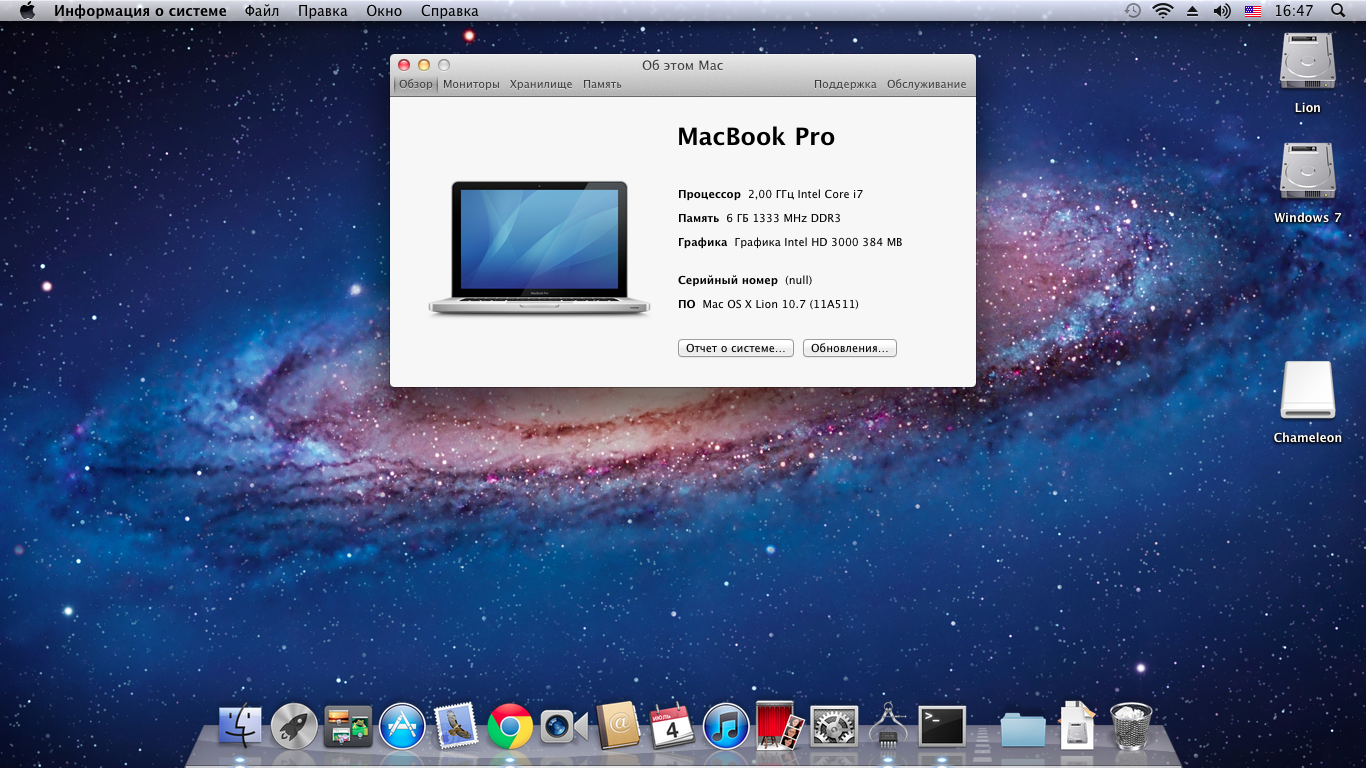The image size is (1366, 768).
Task: Switch to the Память tab
Action: coord(602,84)
